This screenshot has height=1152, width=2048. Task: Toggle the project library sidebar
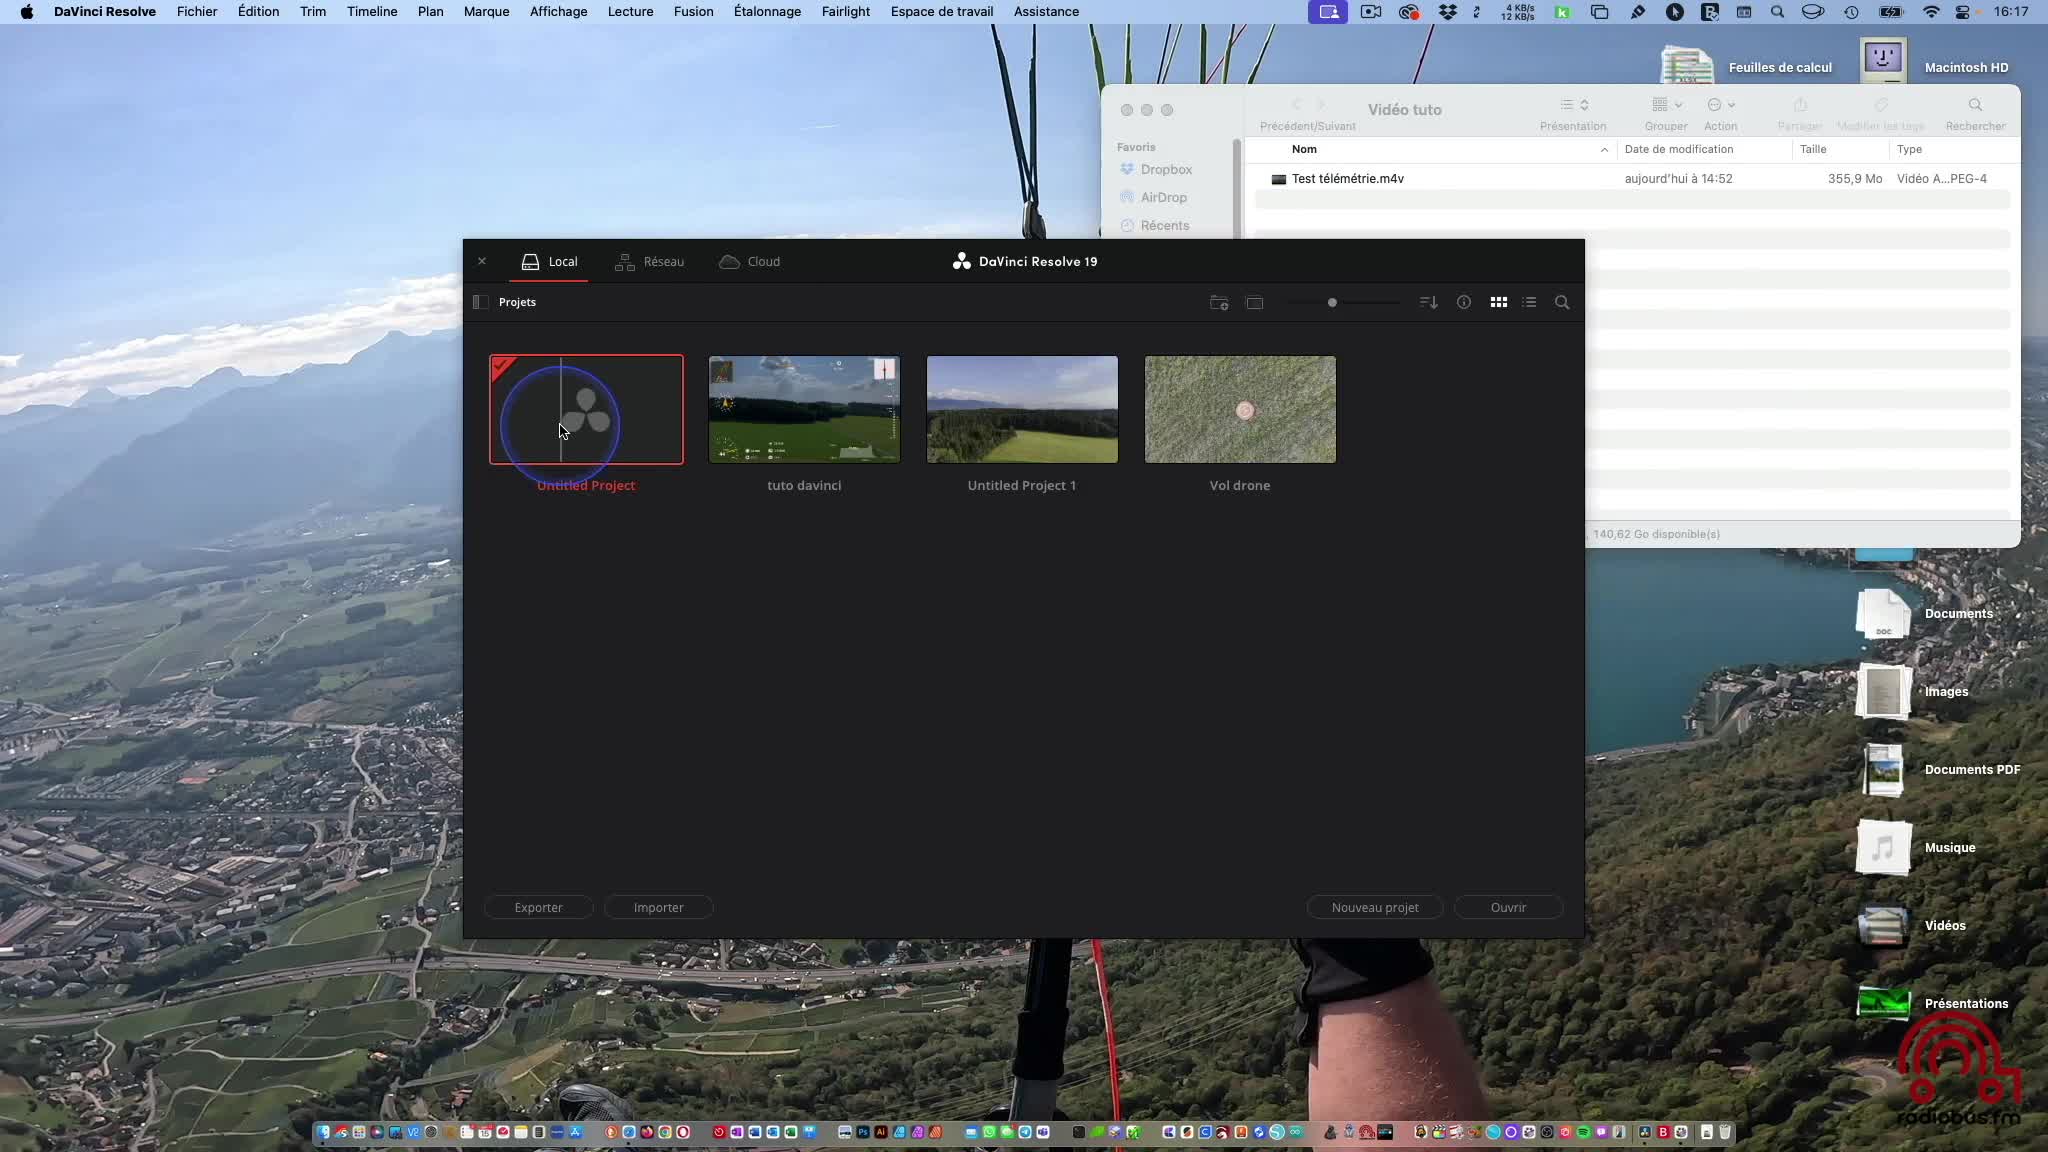[481, 302]
